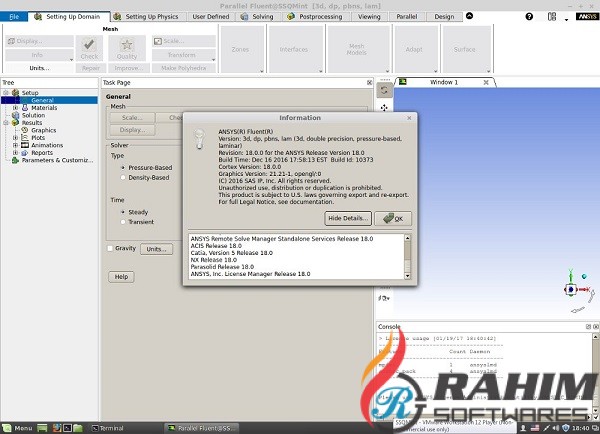
Task: Collapse the Setup tree node
Action: (x=6, y=93)
